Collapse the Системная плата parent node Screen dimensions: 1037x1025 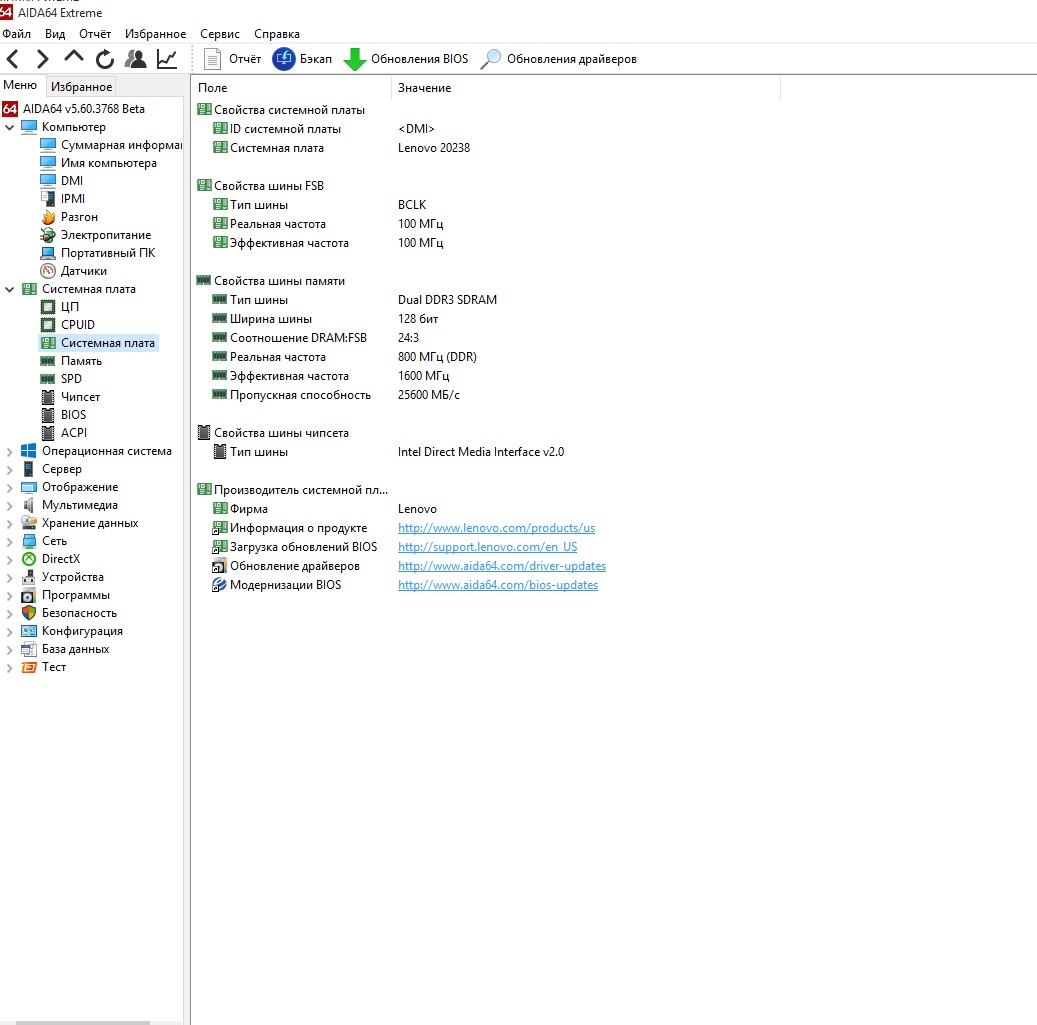coord(9,289)
